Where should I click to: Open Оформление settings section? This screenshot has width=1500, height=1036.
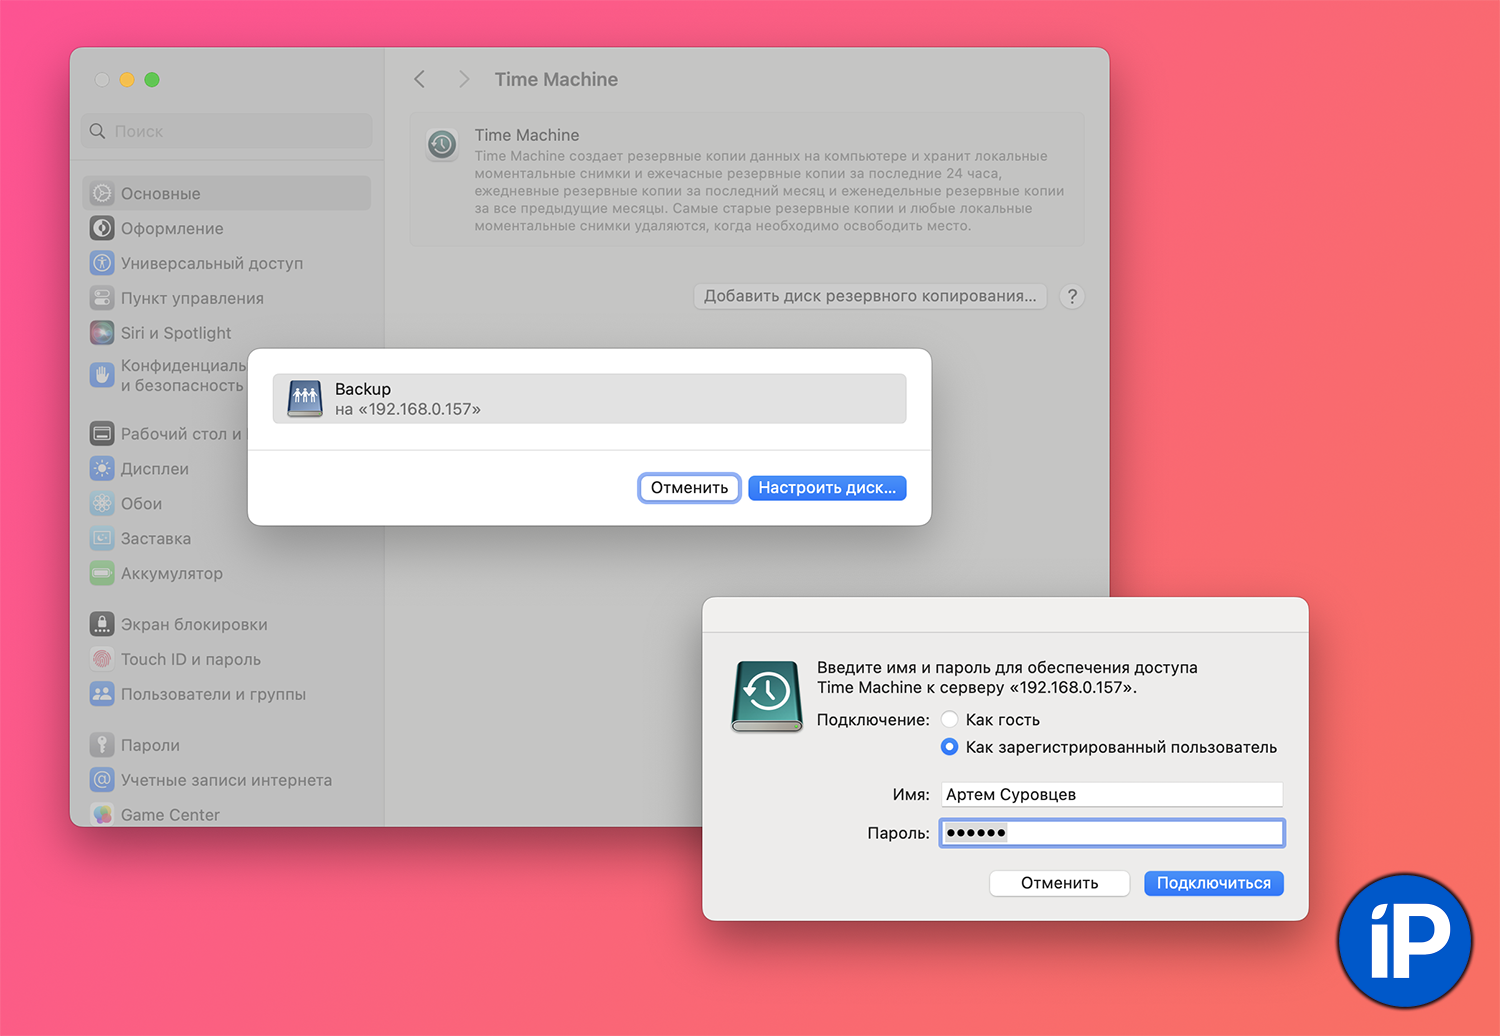pos(227,228)
